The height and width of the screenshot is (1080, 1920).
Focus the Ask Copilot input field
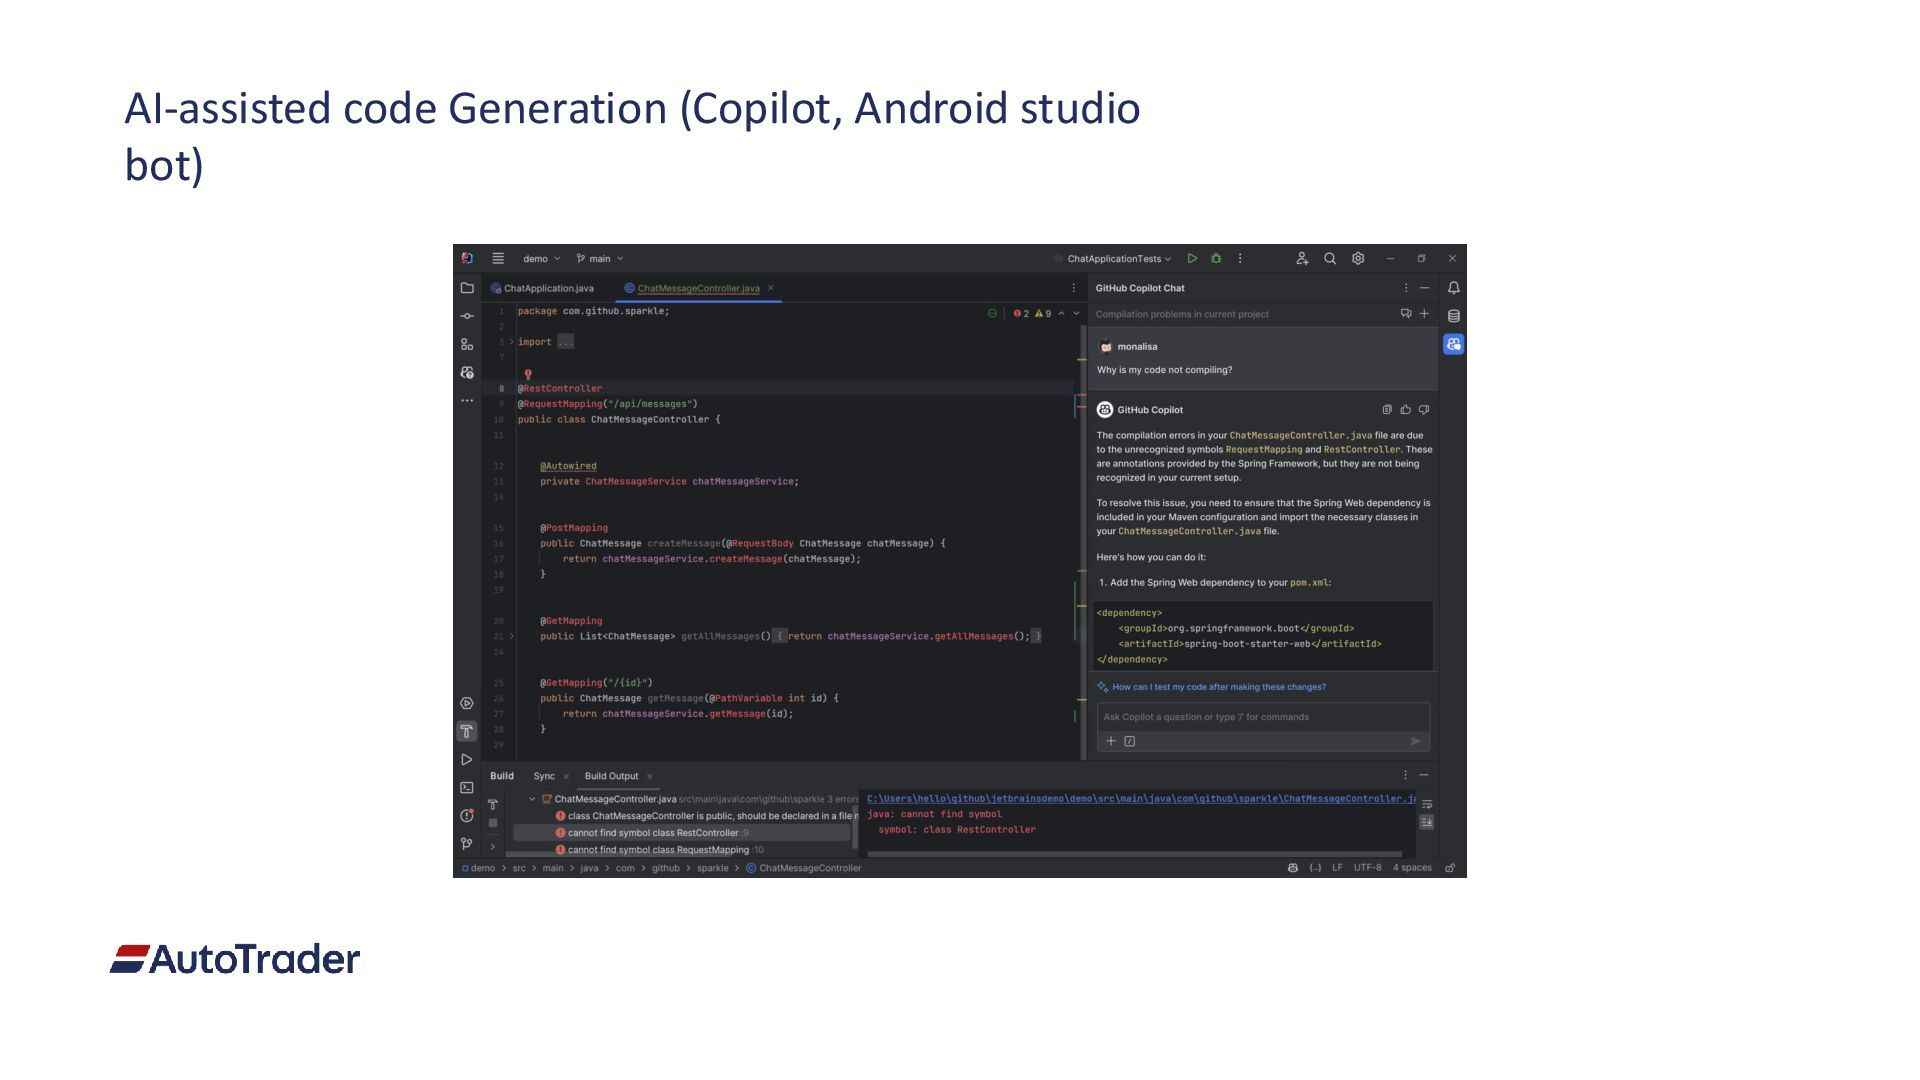click(1263, 717)
